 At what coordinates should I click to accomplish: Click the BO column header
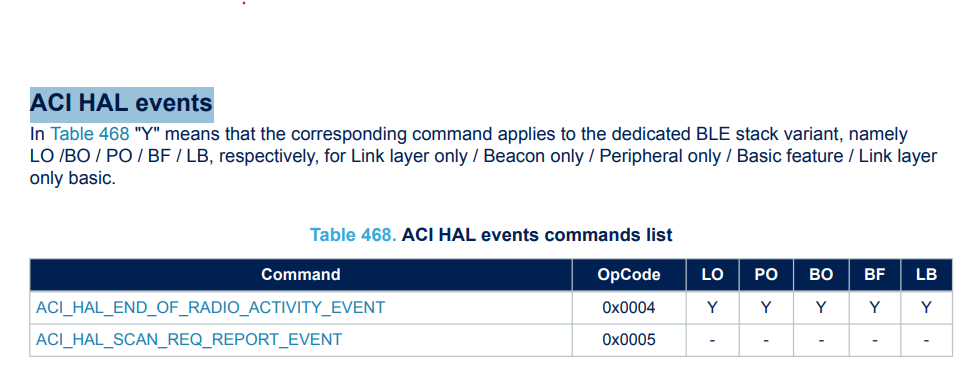(820, 274)
